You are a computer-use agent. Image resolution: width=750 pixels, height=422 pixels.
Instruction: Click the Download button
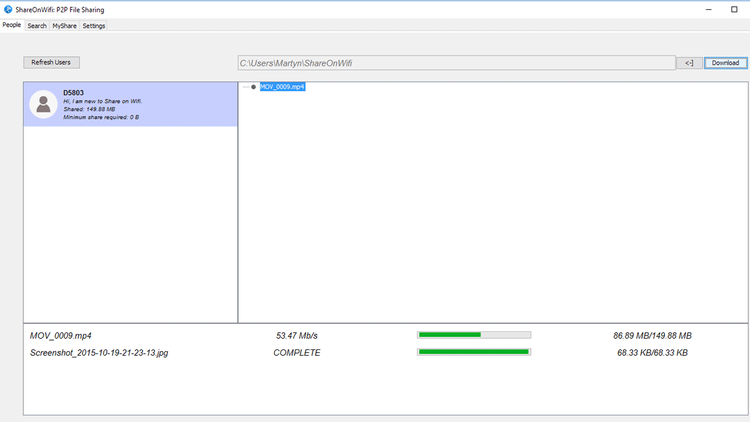coord(725,63)
